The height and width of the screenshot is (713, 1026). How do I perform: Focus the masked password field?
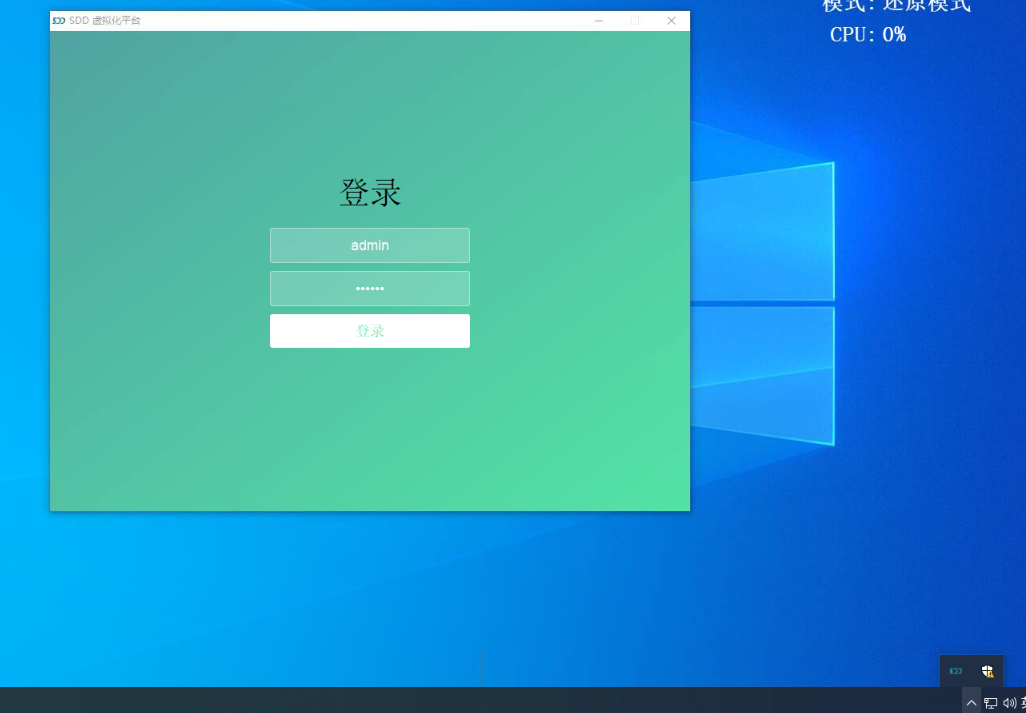(x=369, y=288)
